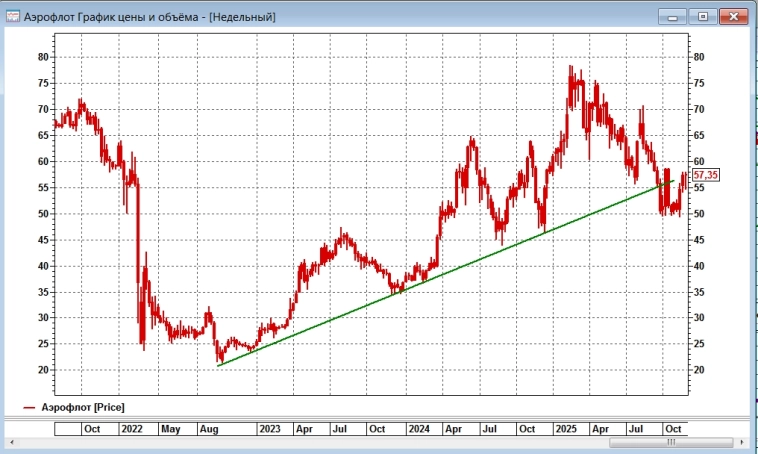Click the chart window icon in title bar

tap(13, 17)
